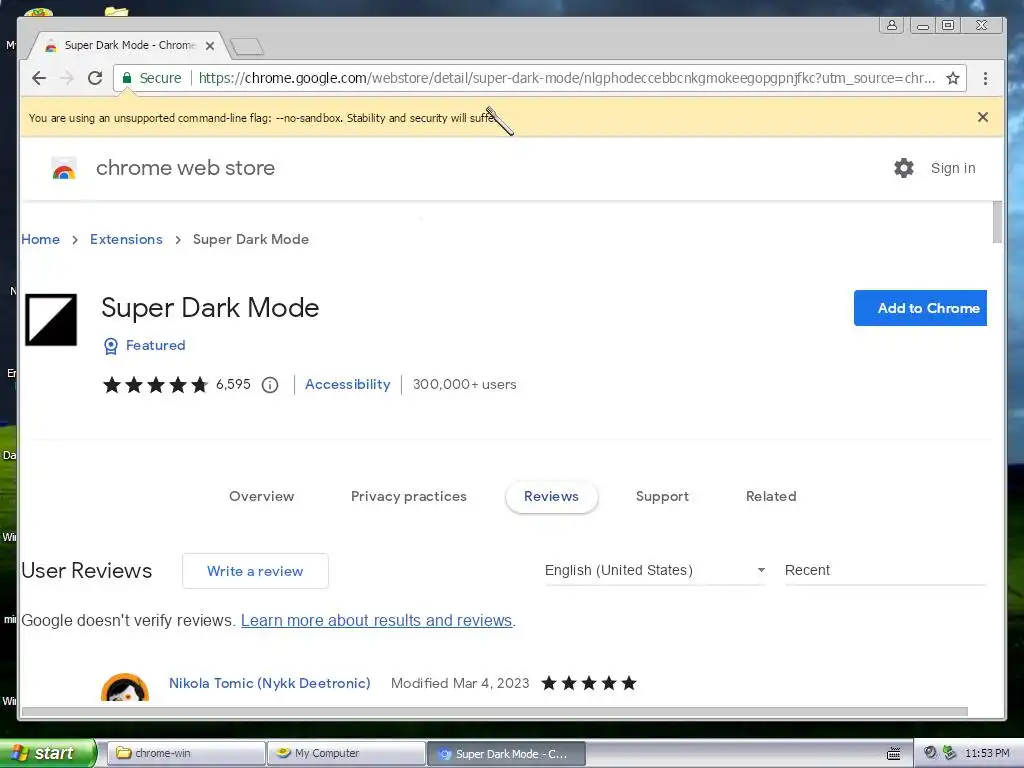Click the Modified Mar 4, 2023 date
The width and height of the screenshot is (1024, 768).
click(460, 683)
